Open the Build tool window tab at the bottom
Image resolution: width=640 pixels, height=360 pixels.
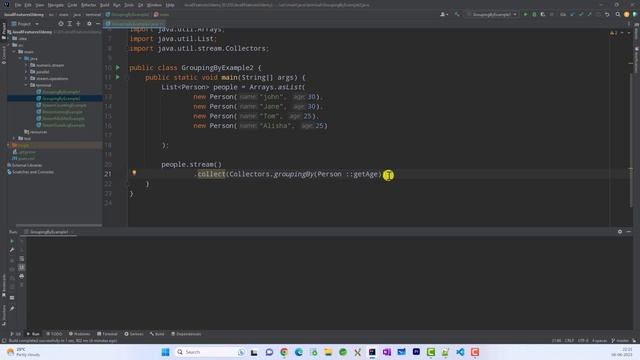(157, 334)
